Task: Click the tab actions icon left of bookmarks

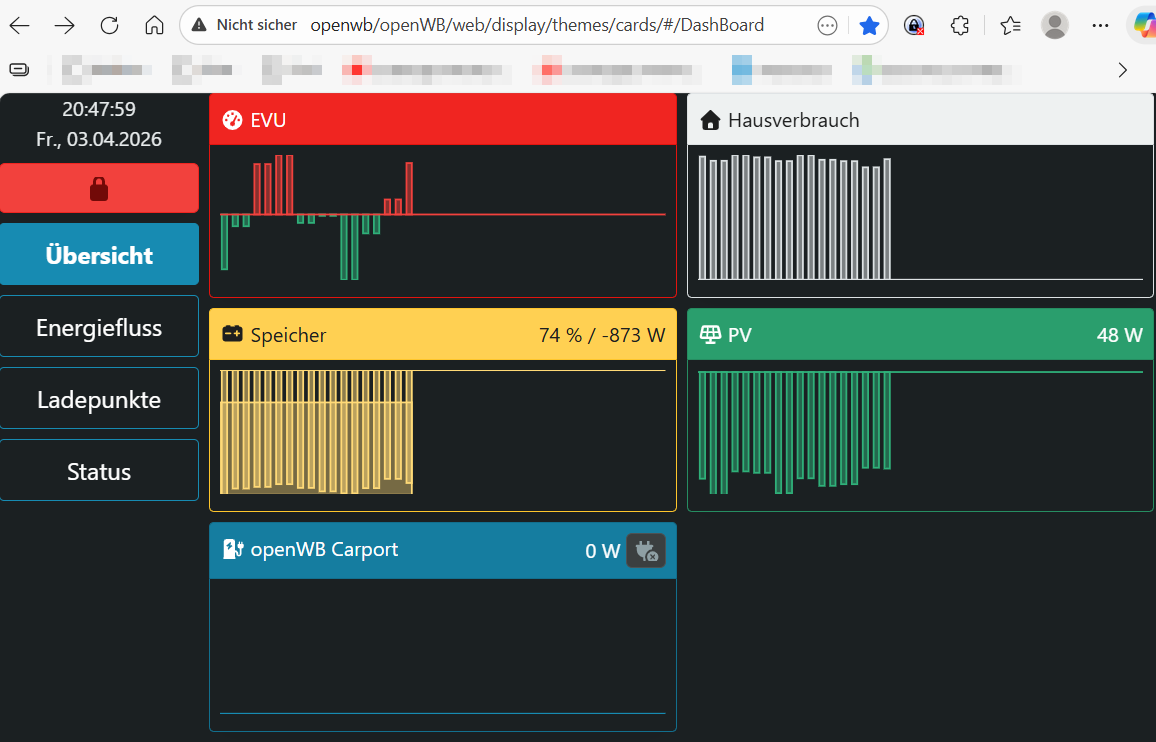Action: click(x=19, y=69)
